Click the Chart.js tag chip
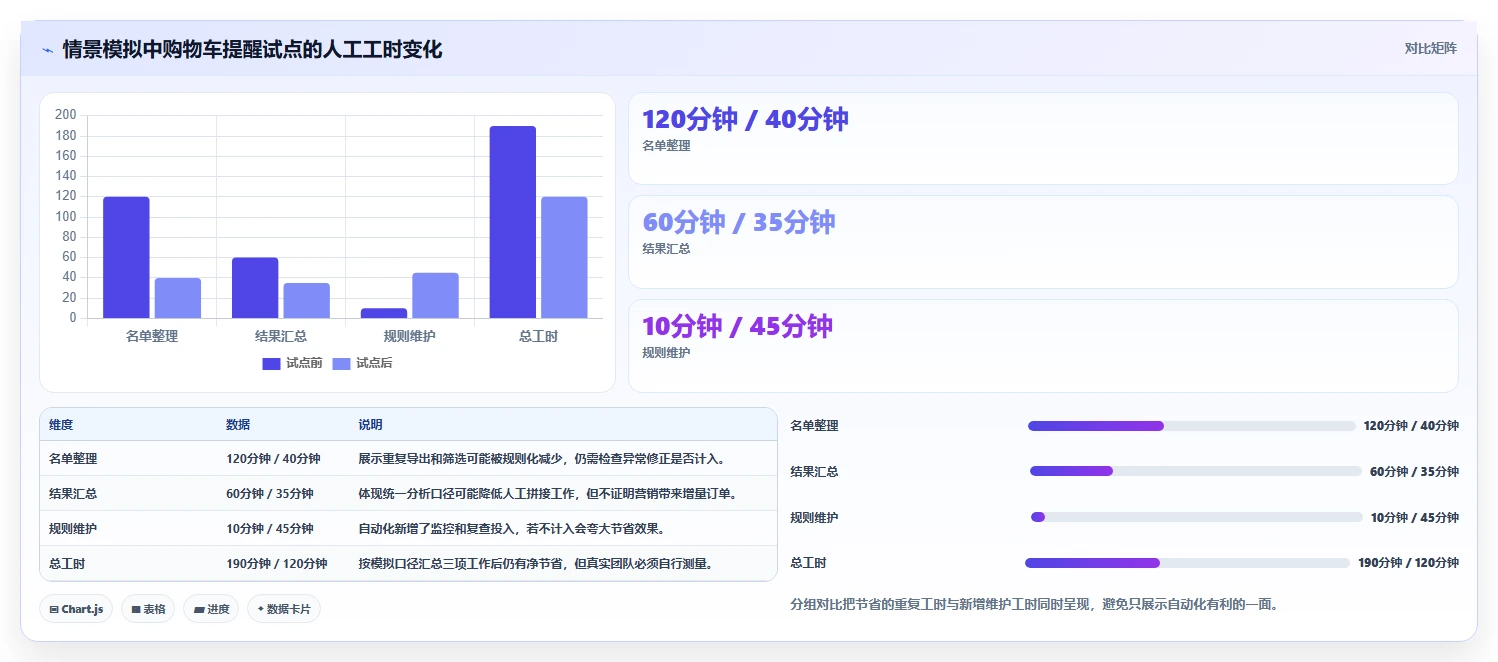Screen dimensions: 1498x662 coord(76,609)
